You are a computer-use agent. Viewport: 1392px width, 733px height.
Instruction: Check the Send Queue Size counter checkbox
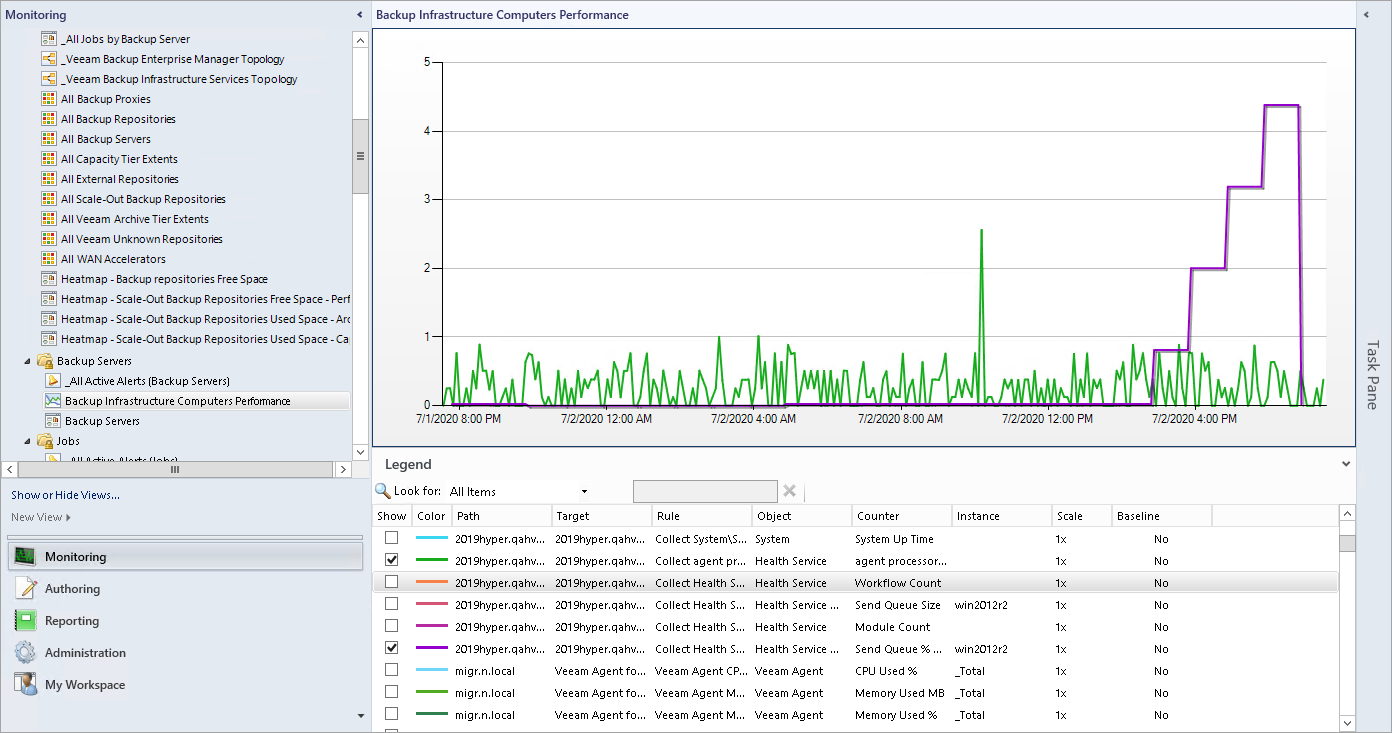[392, 604]
